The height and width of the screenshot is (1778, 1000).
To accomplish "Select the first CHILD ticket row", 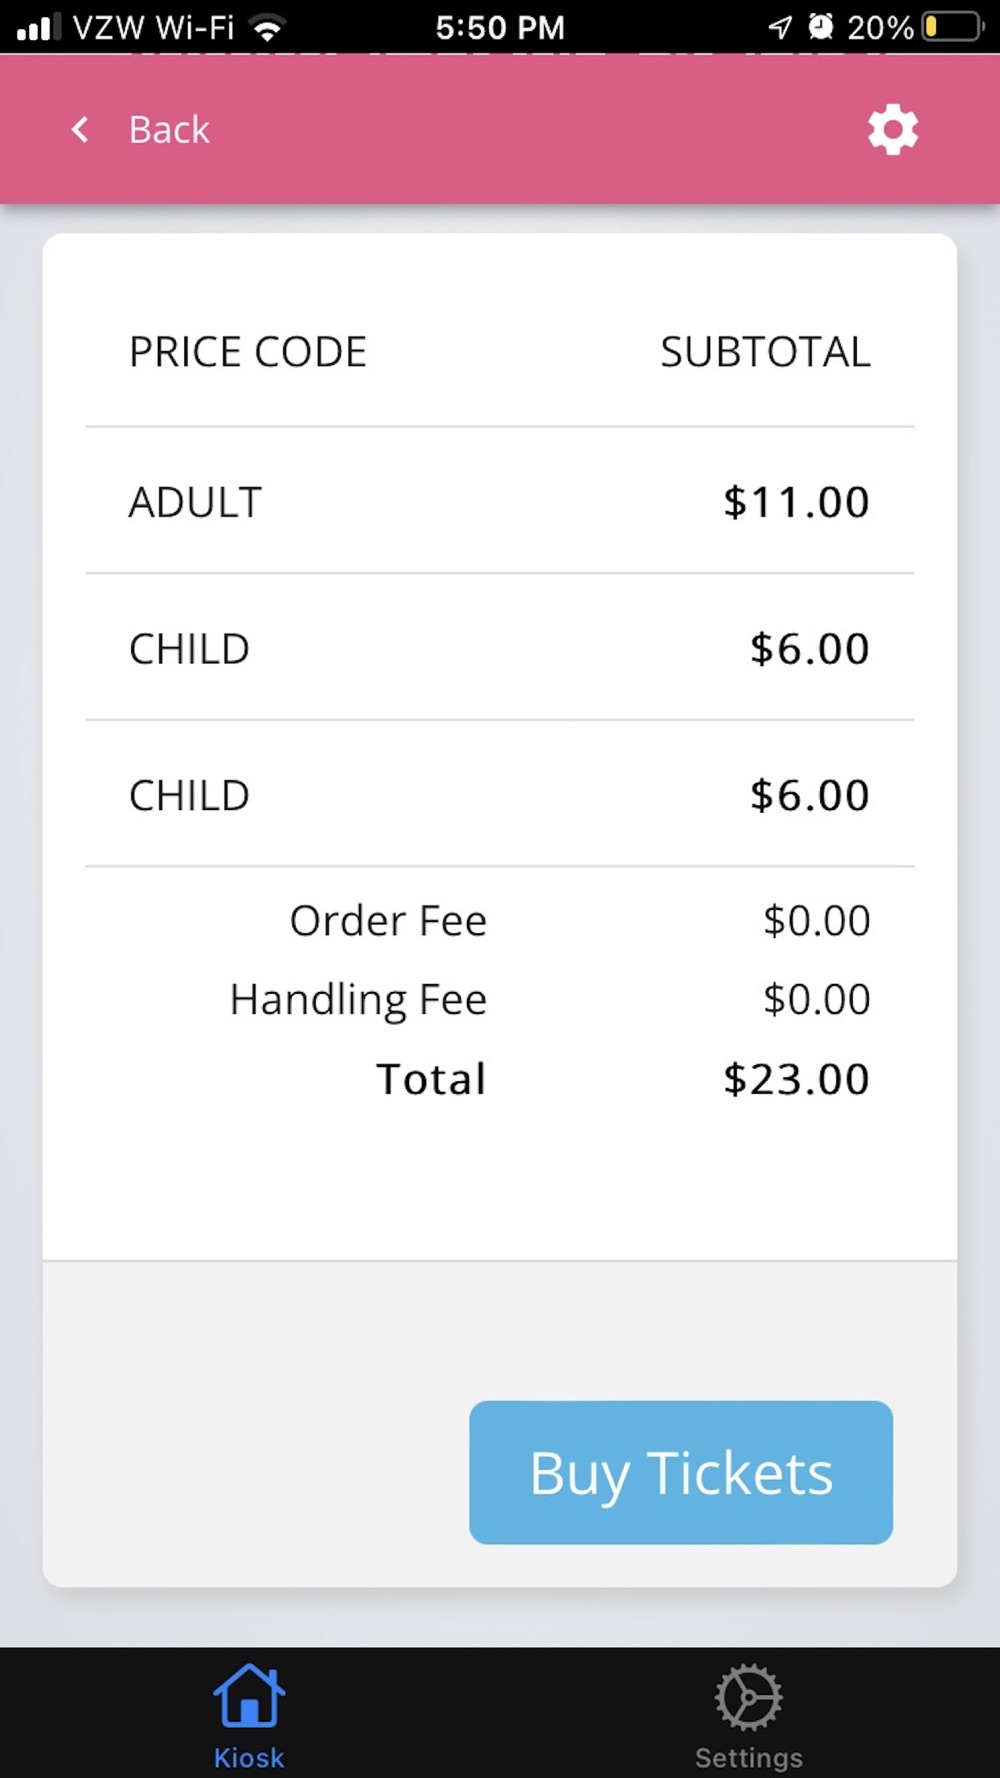I will pos(190,649).
